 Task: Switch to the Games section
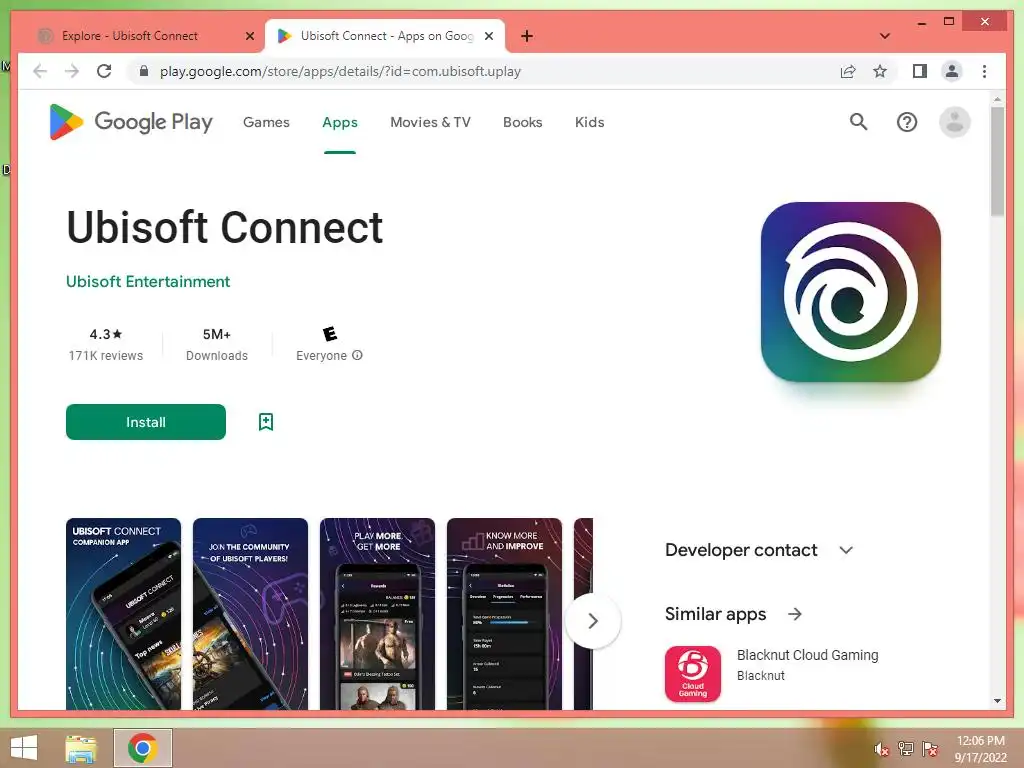click(266, 122)
